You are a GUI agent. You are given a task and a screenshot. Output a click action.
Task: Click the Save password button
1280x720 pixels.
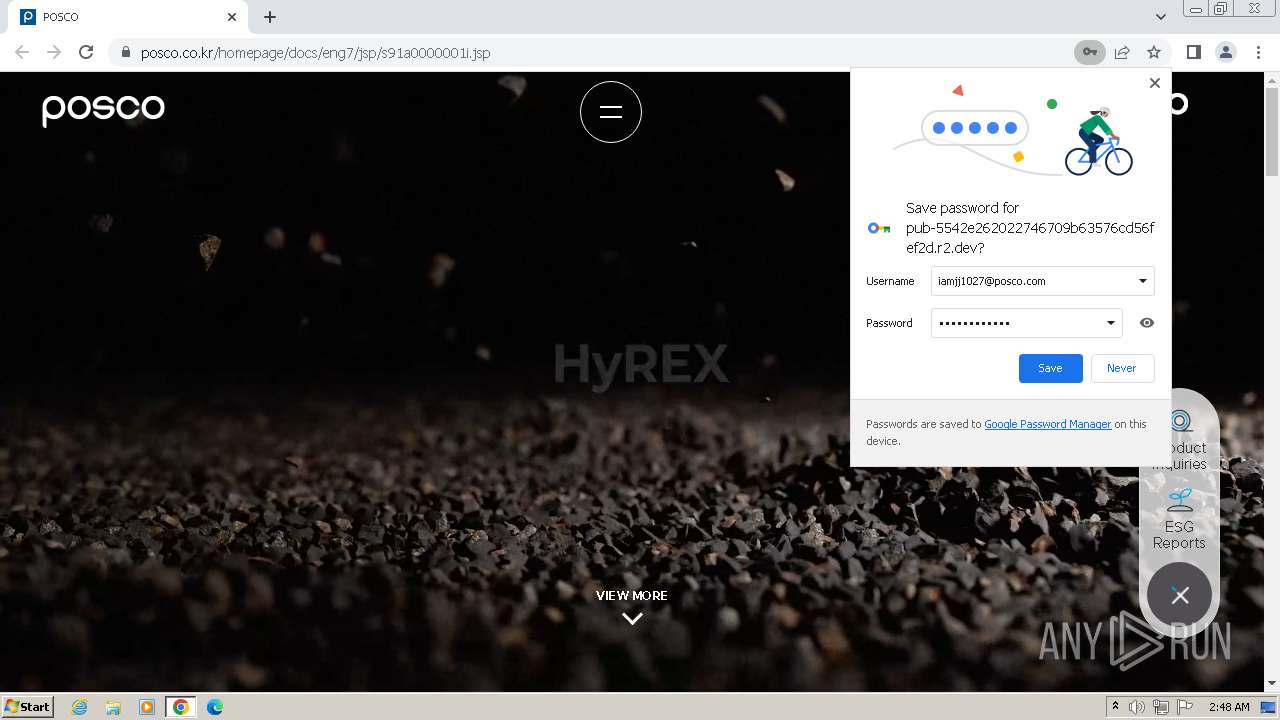(1050, 368)
